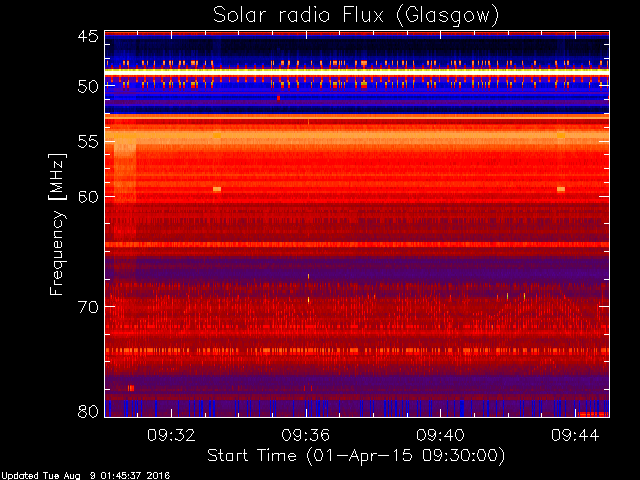
Task: Click the 09:44 time tick label
Action: click(575, 435)
